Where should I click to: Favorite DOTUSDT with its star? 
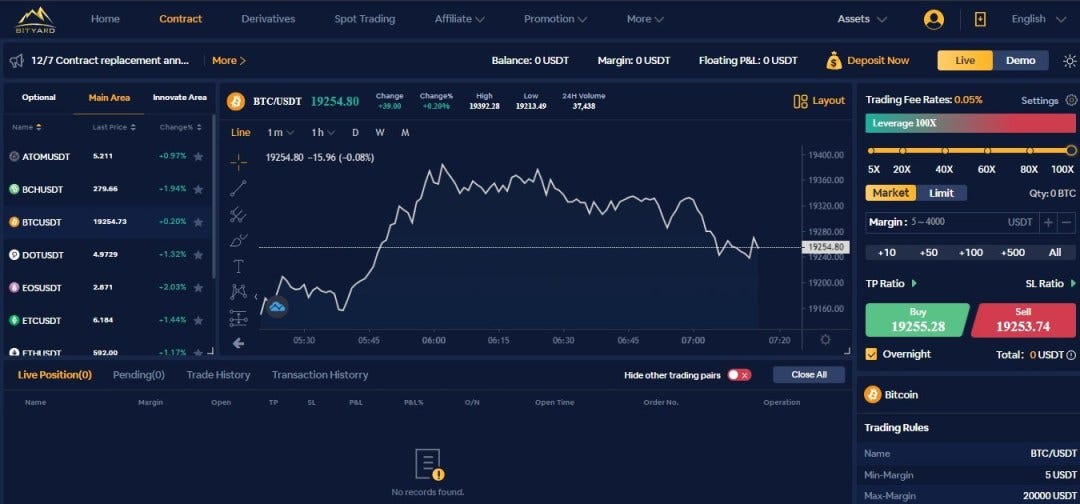click(x=198, y=255)
